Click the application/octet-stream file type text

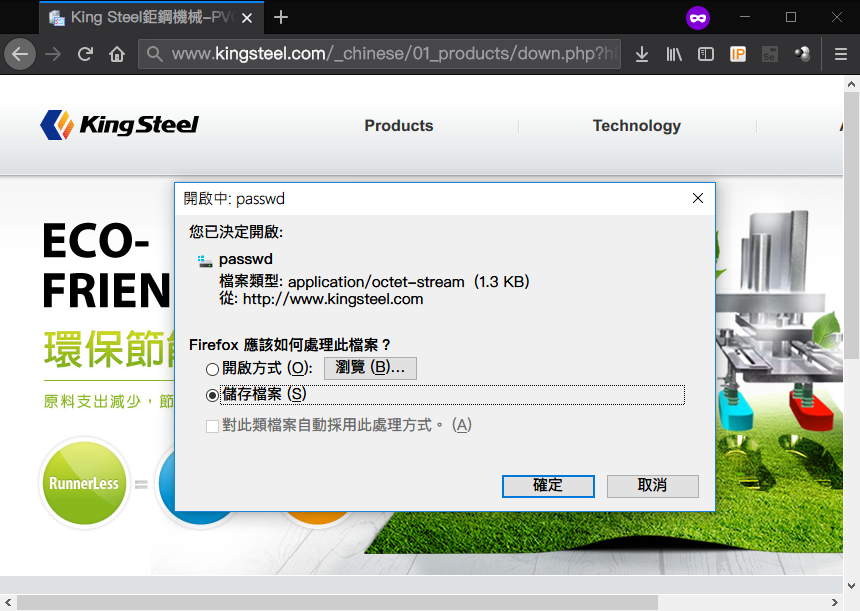[376, 282]
